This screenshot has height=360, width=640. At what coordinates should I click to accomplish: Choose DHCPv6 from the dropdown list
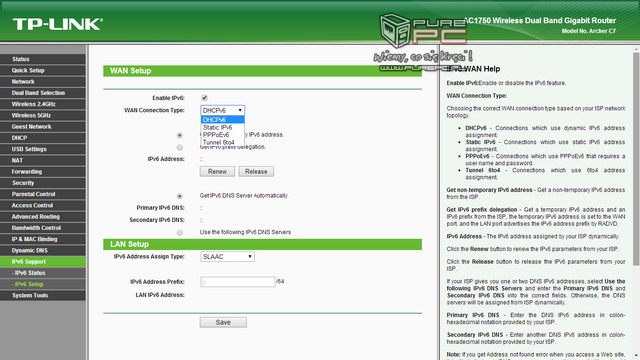pos(222,120)
